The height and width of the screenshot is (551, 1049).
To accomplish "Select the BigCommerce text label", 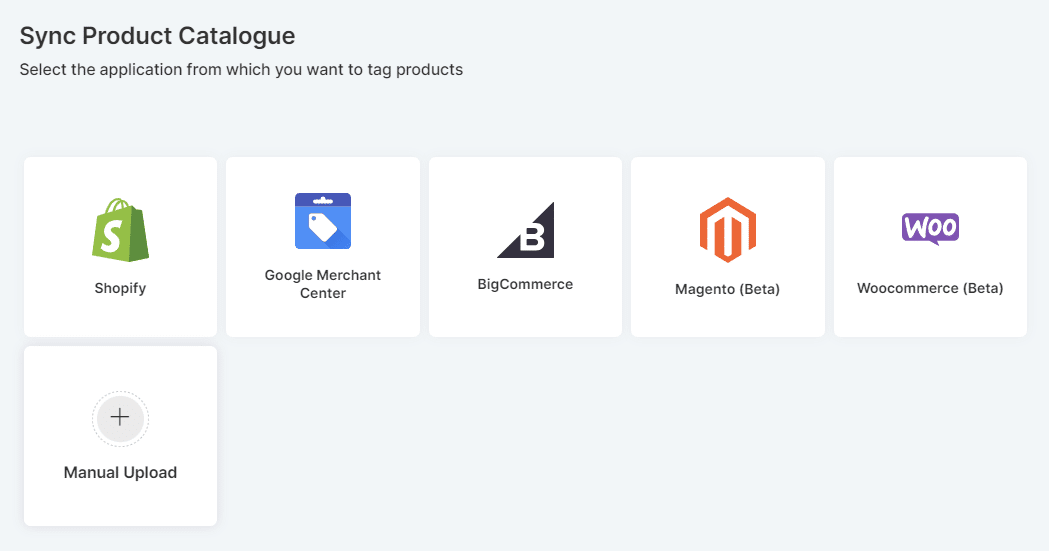I will click(x=525, y=284).
